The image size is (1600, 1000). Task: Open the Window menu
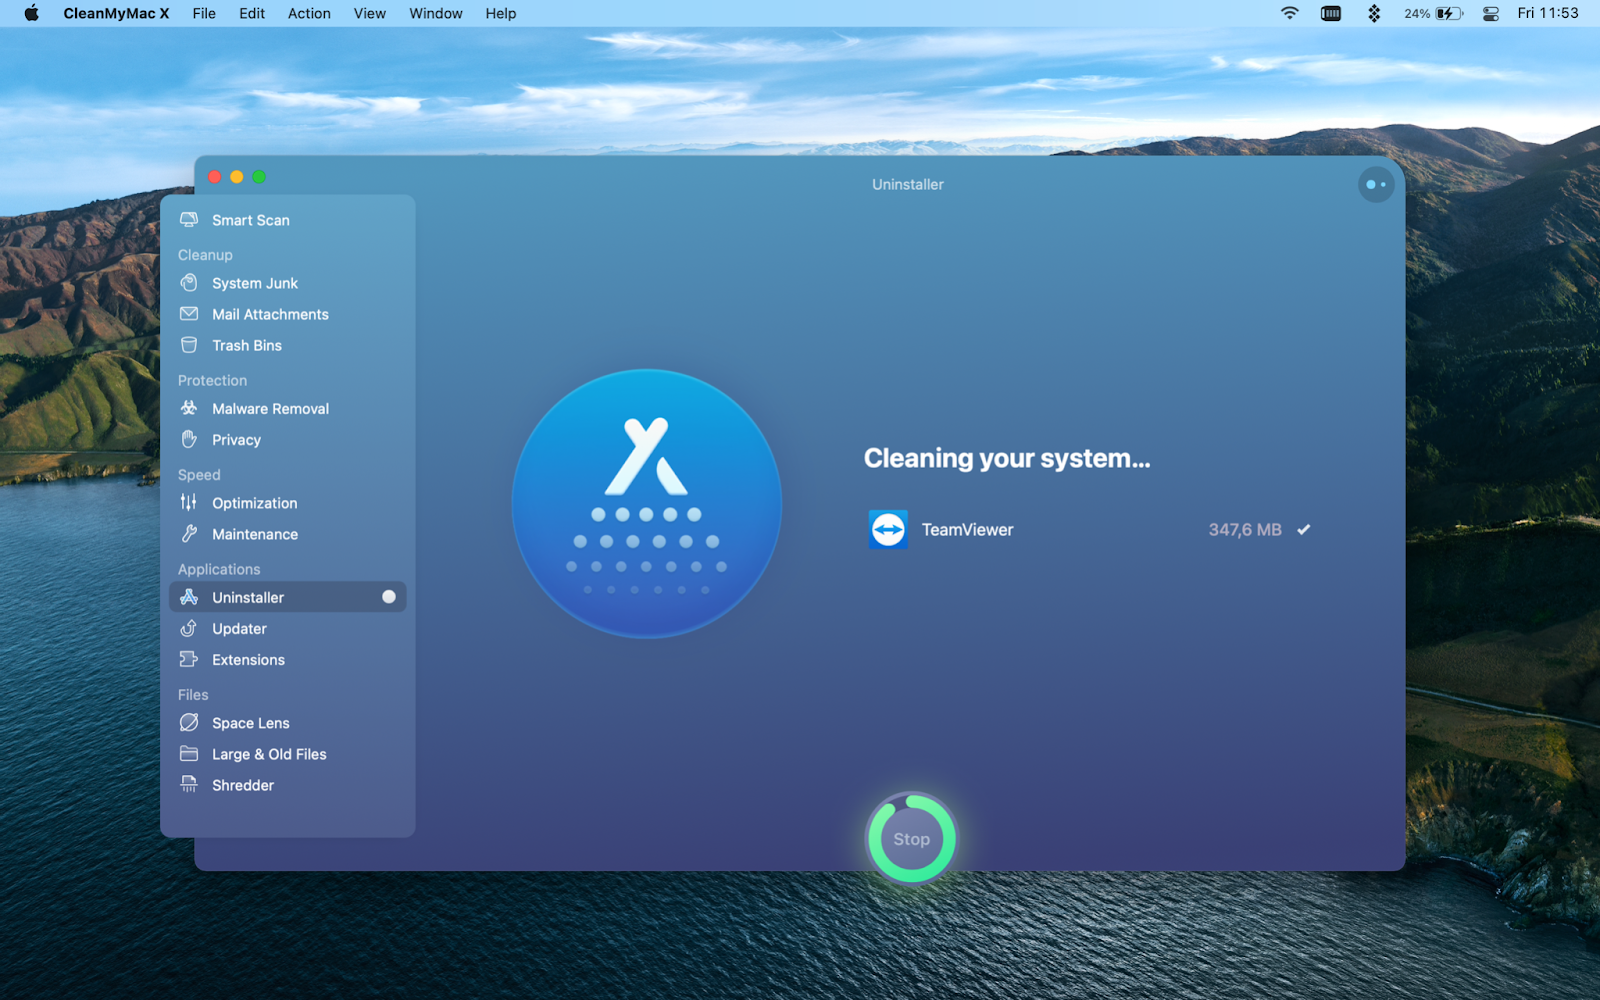coord(436,13)
